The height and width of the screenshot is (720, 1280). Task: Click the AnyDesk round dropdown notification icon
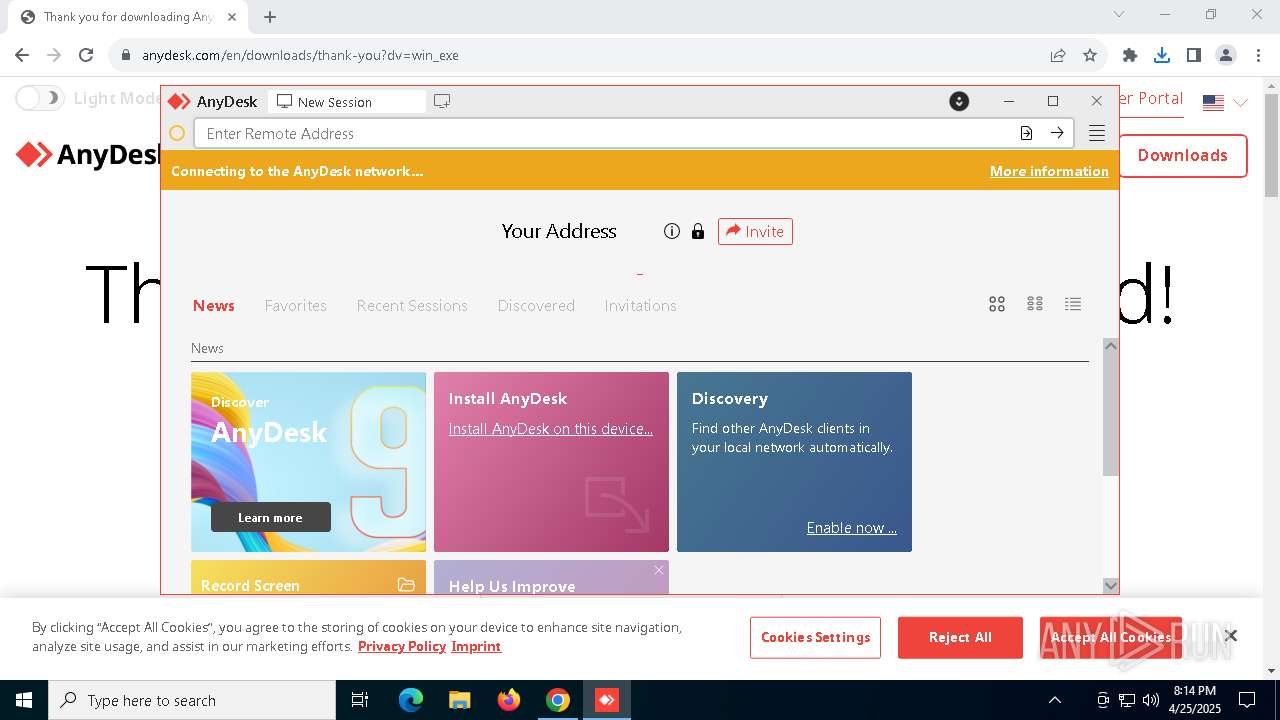click(959, 101)
